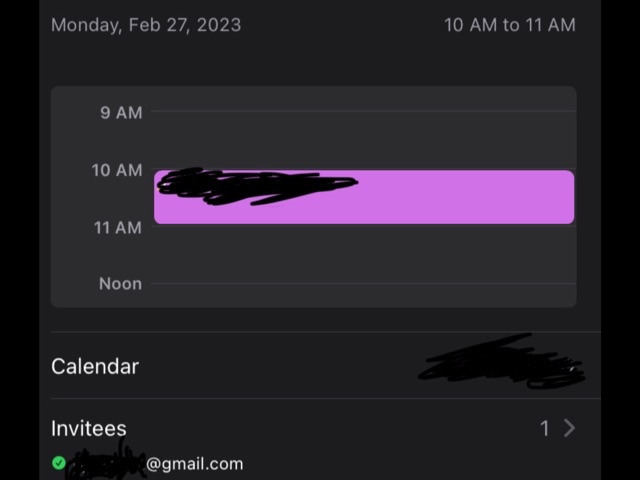Viewport: 640px width, 480px height.
Task: Tap the Monday, Feb 27, 2023 date
Action: click(x=146, y=24)
